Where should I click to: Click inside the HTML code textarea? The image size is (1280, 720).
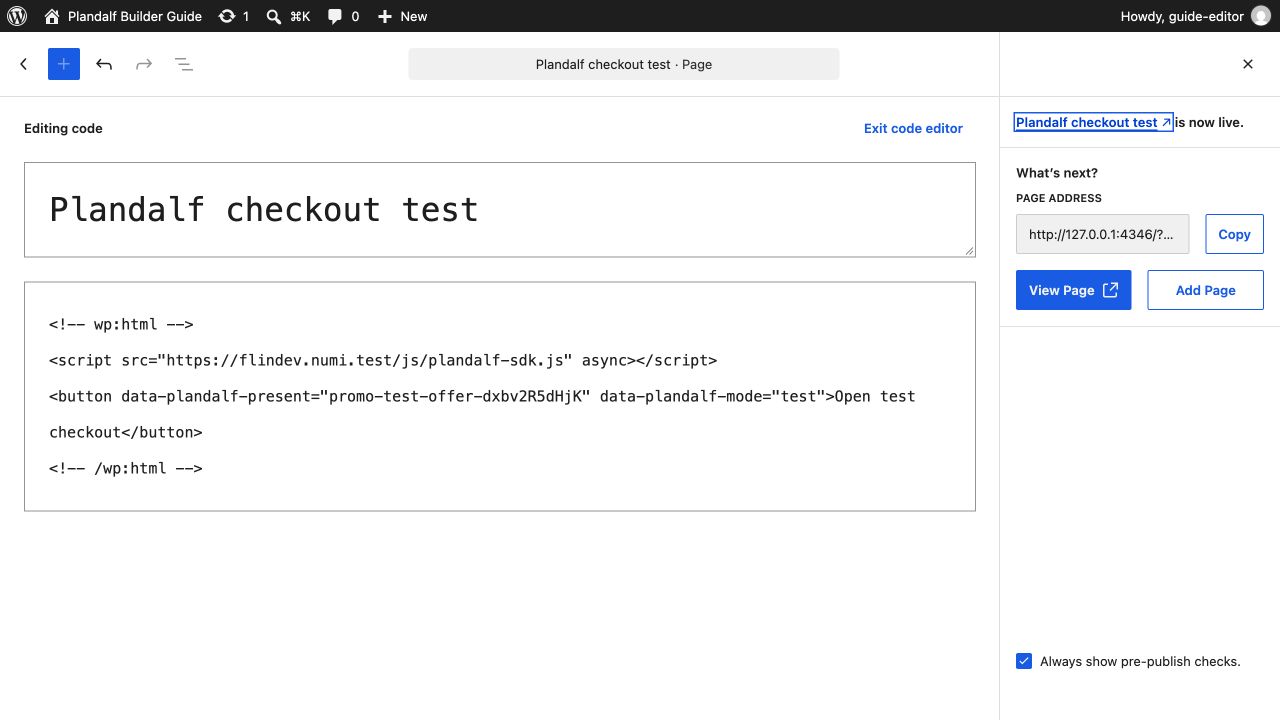pos(500,396)
